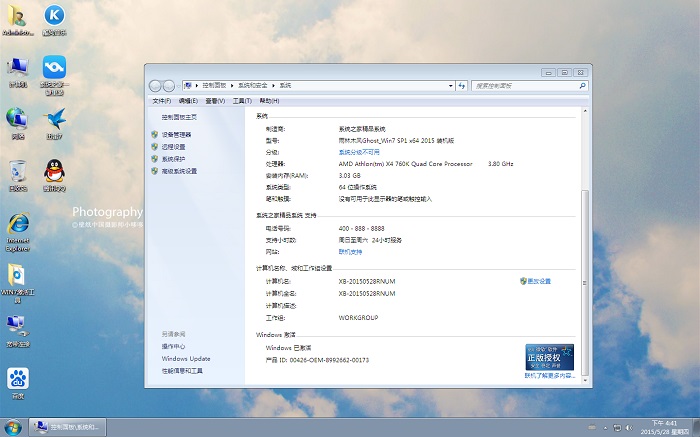This screenshot has height=437, width=700.
Task: Click the shield icon beside 远程设置
Action: pos(155,146)
